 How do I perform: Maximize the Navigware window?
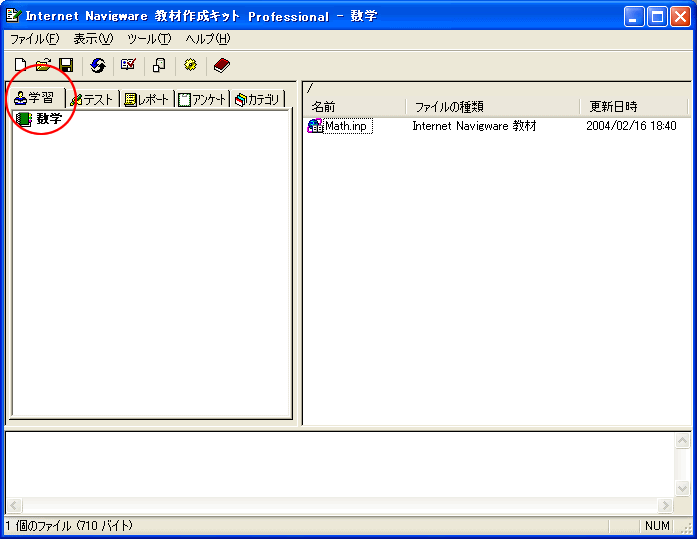tap(657, 17)
